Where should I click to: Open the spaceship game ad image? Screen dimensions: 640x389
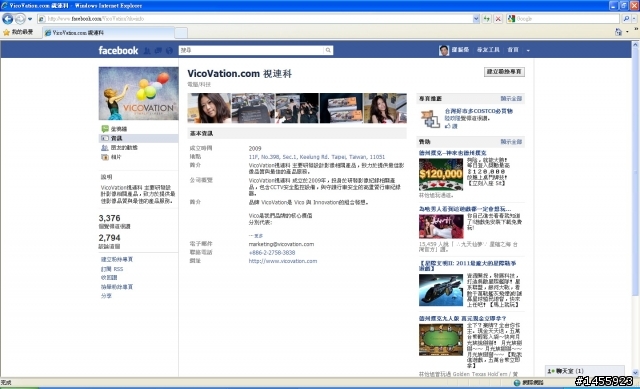coord(441,290)
